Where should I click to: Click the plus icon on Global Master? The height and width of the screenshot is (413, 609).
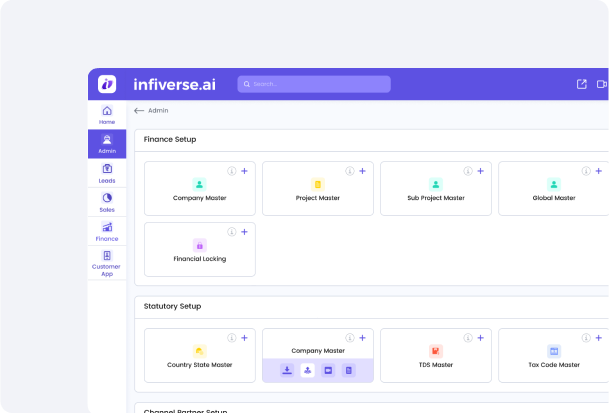599,171
